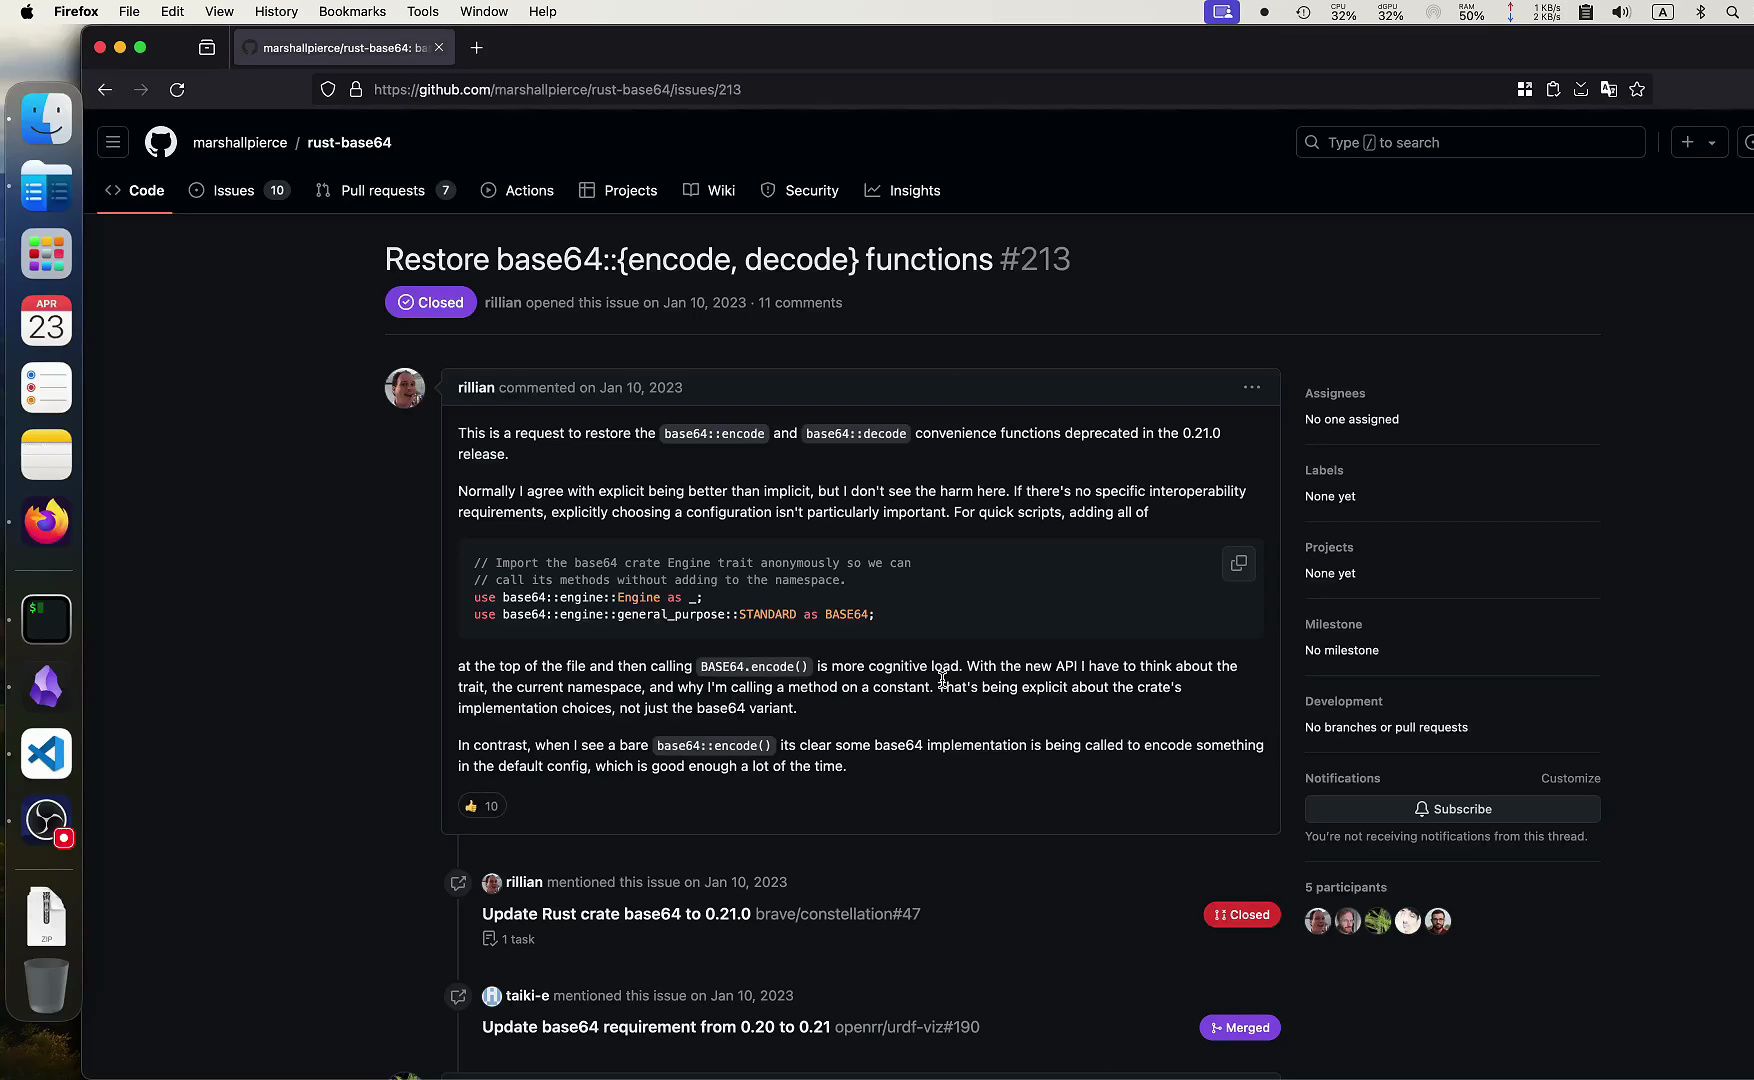Open the Insights tab
The height and width of the screenshot is (1080, 1754).
pos(903,190)
